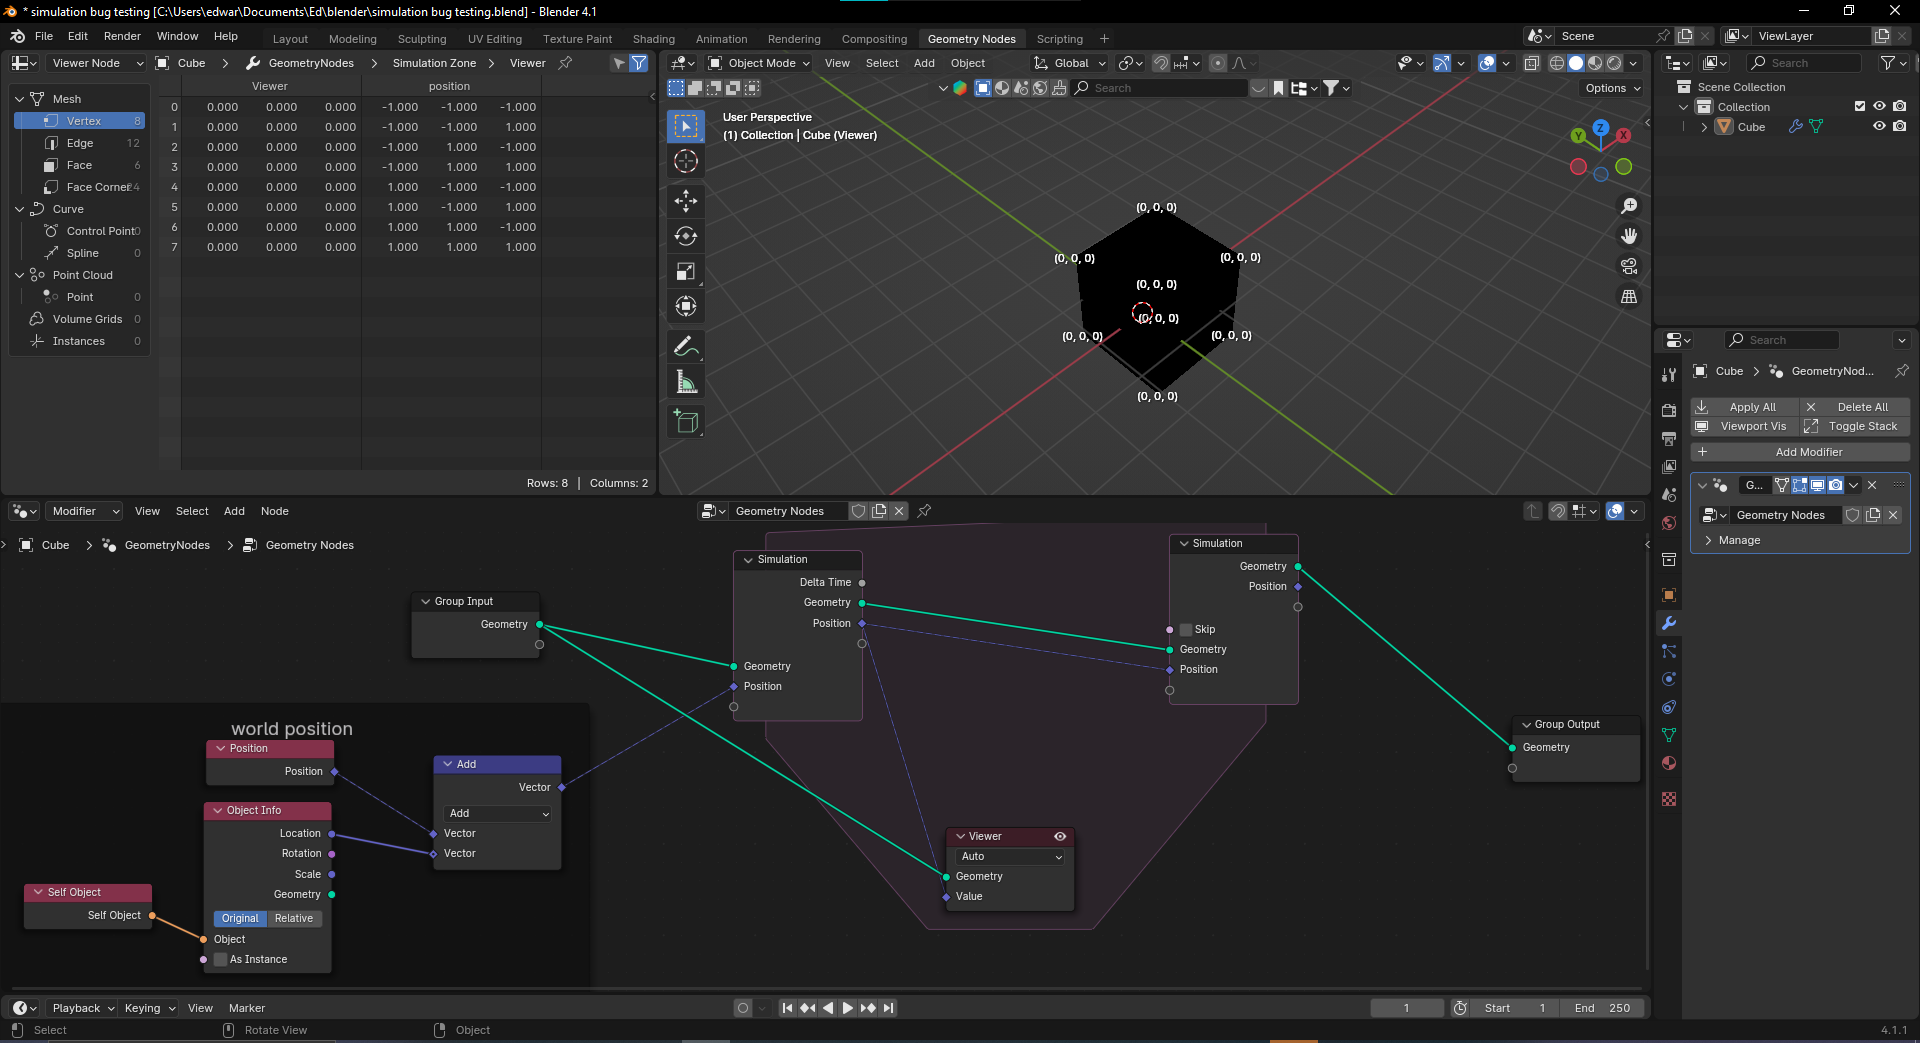1920x1043 pixels.
Task: Open the Node menu in node editor
Action: coord(275,511)
